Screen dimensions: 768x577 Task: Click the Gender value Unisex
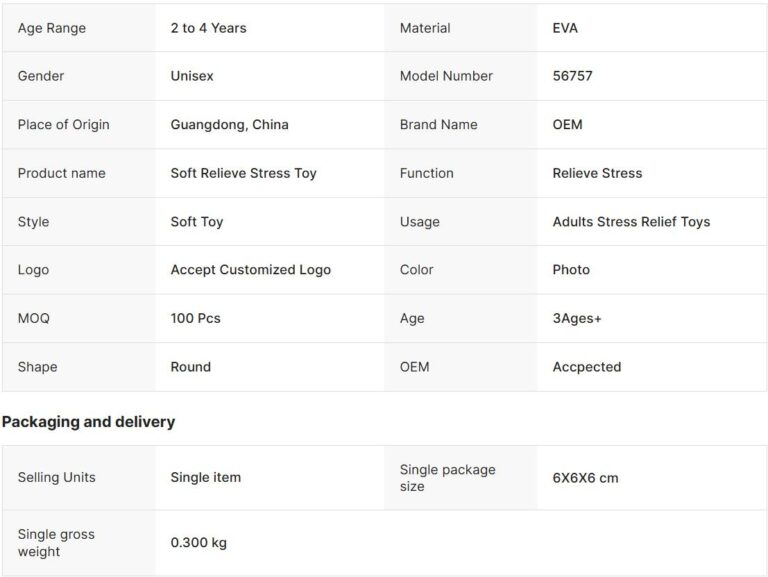pos(192,76)
